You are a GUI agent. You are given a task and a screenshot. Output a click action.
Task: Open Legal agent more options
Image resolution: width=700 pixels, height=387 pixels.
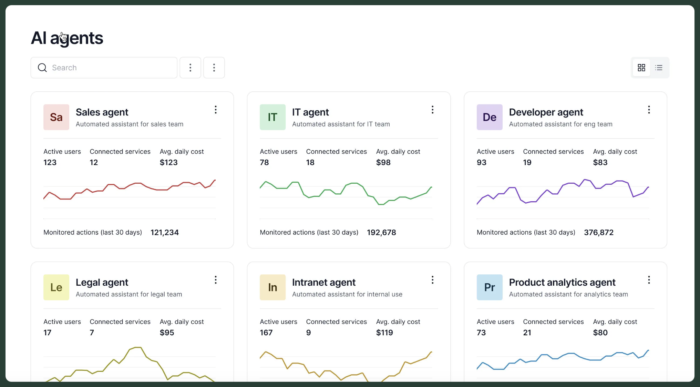coord(216,280)
